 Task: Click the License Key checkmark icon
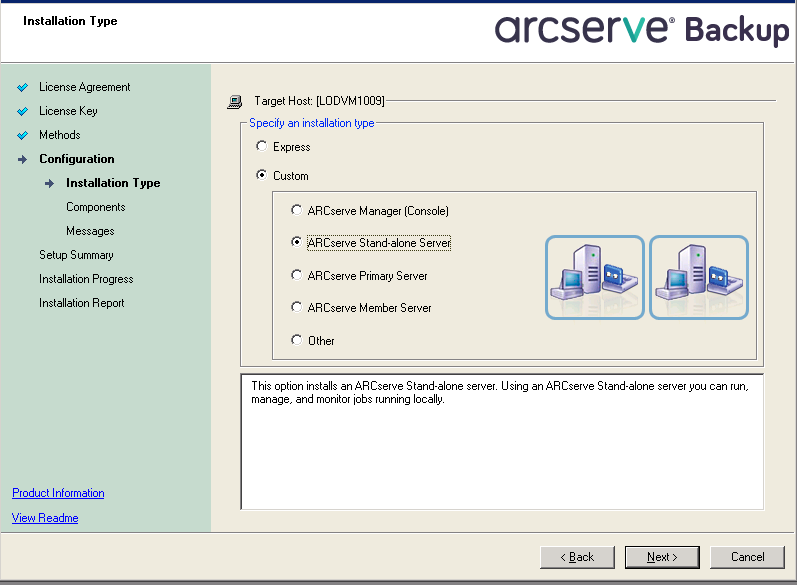click(22, 111)
